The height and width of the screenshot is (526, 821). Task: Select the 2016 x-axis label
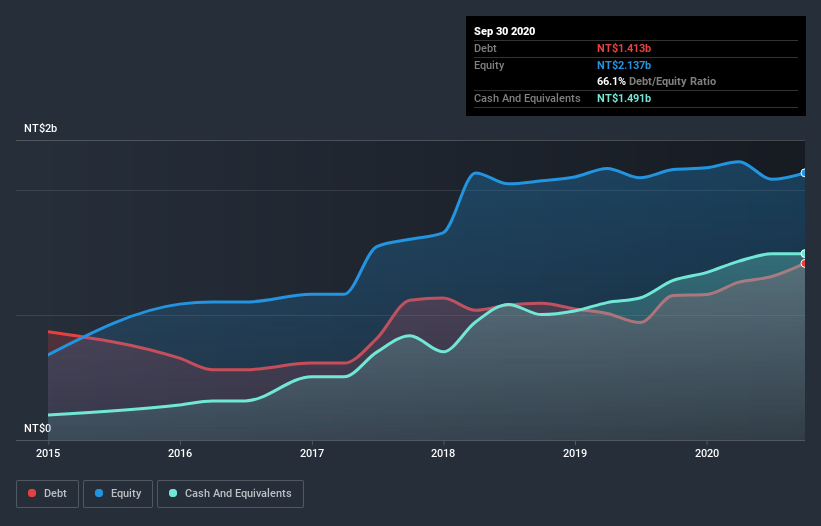pos(180,453)
